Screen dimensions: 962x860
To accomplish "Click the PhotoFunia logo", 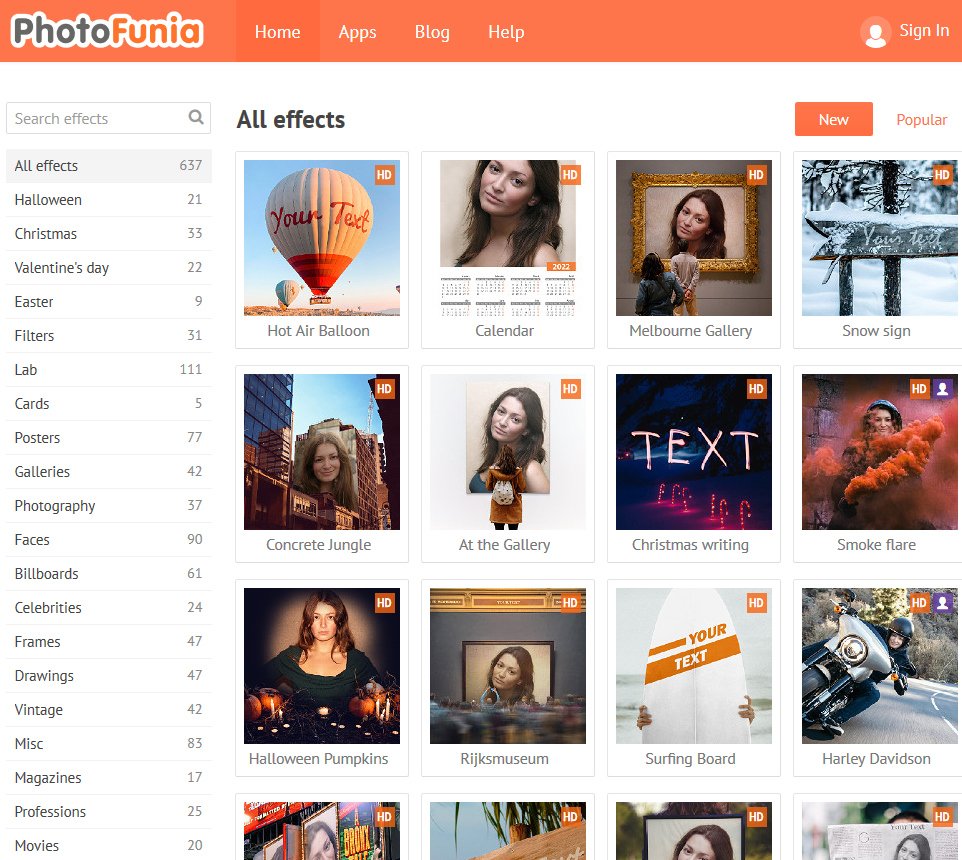I will tap(107, 31).
